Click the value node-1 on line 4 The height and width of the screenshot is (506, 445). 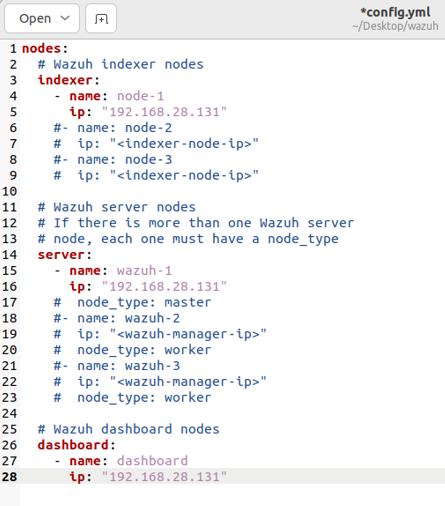click(x=140, y=96)
